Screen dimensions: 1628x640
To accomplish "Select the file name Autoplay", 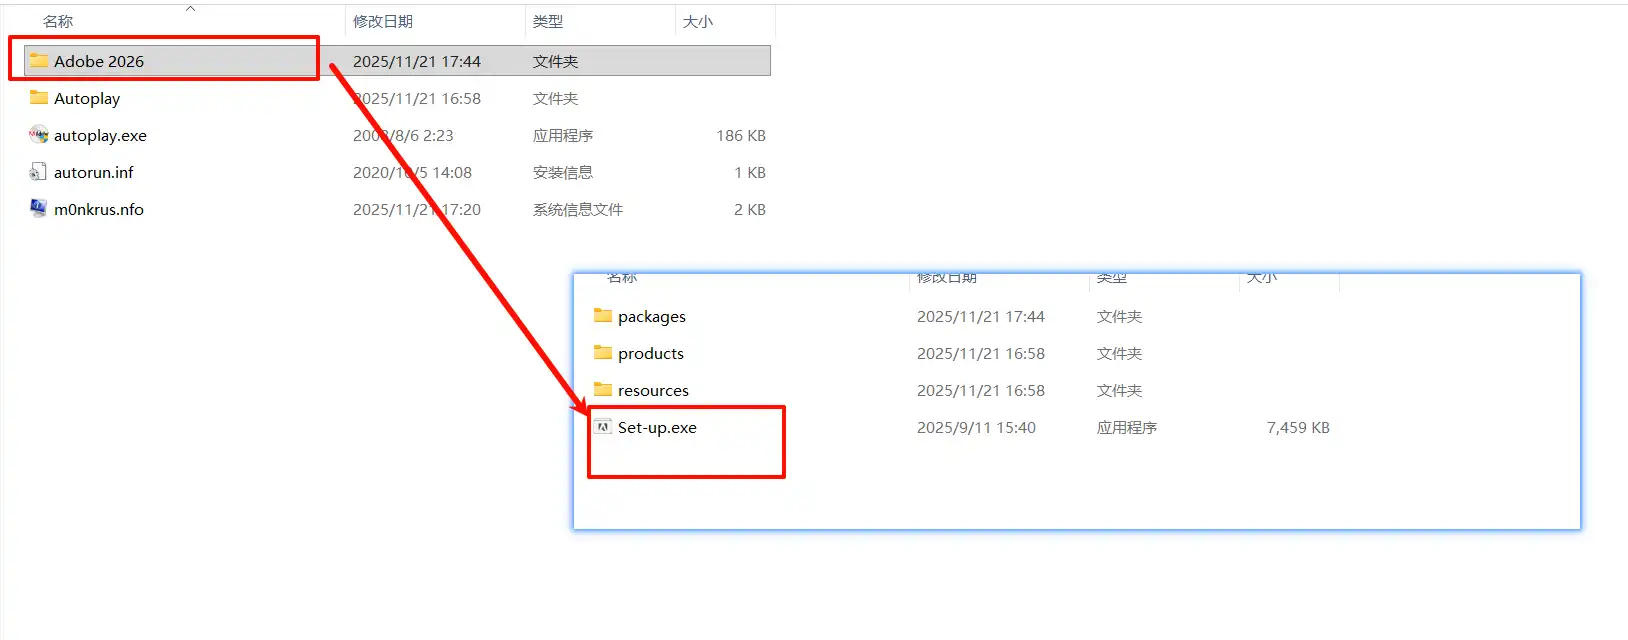I will [87, 98].
